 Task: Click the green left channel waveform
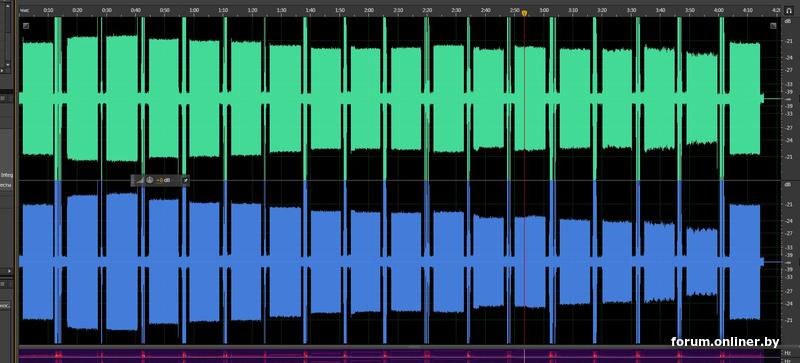pos(393,99)
